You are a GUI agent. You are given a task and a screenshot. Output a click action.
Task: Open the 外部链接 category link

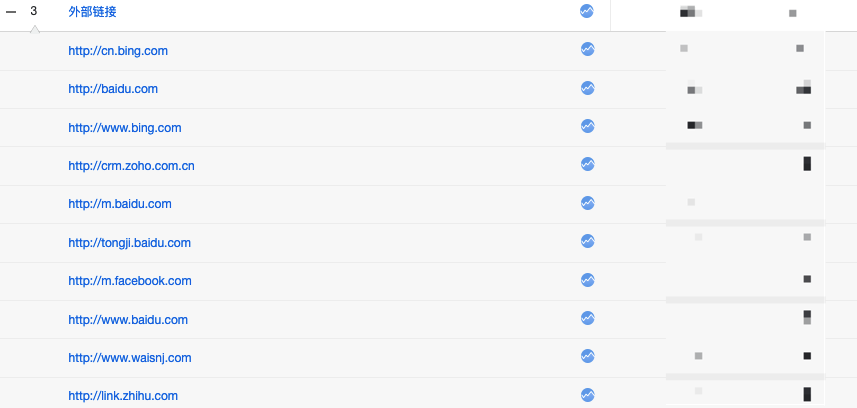click(92, 12)
